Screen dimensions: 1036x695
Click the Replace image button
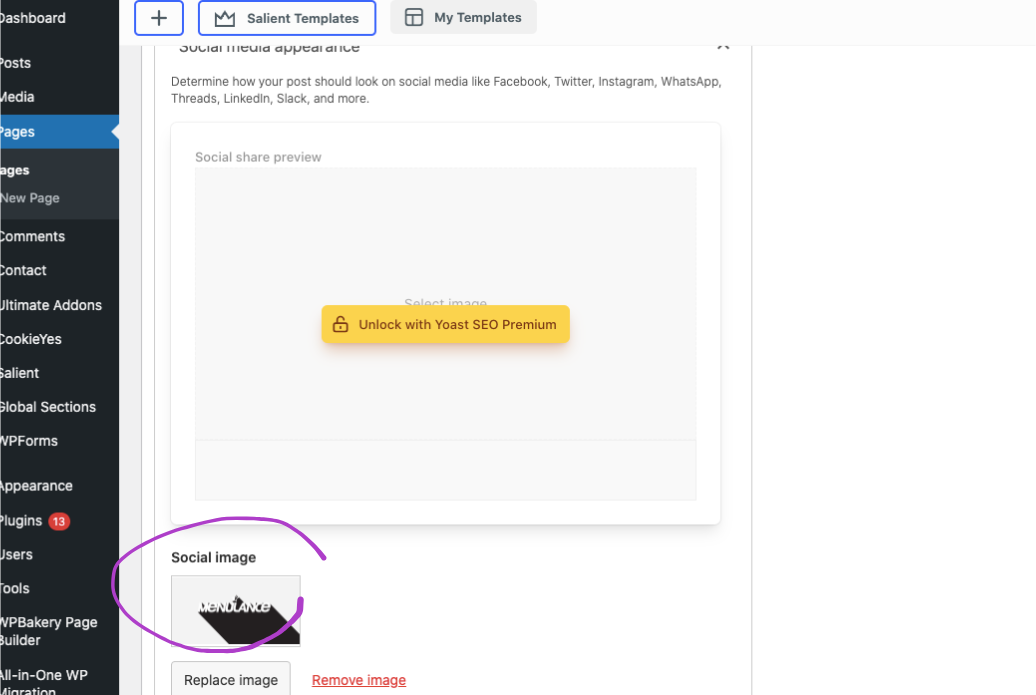(231, 679)
